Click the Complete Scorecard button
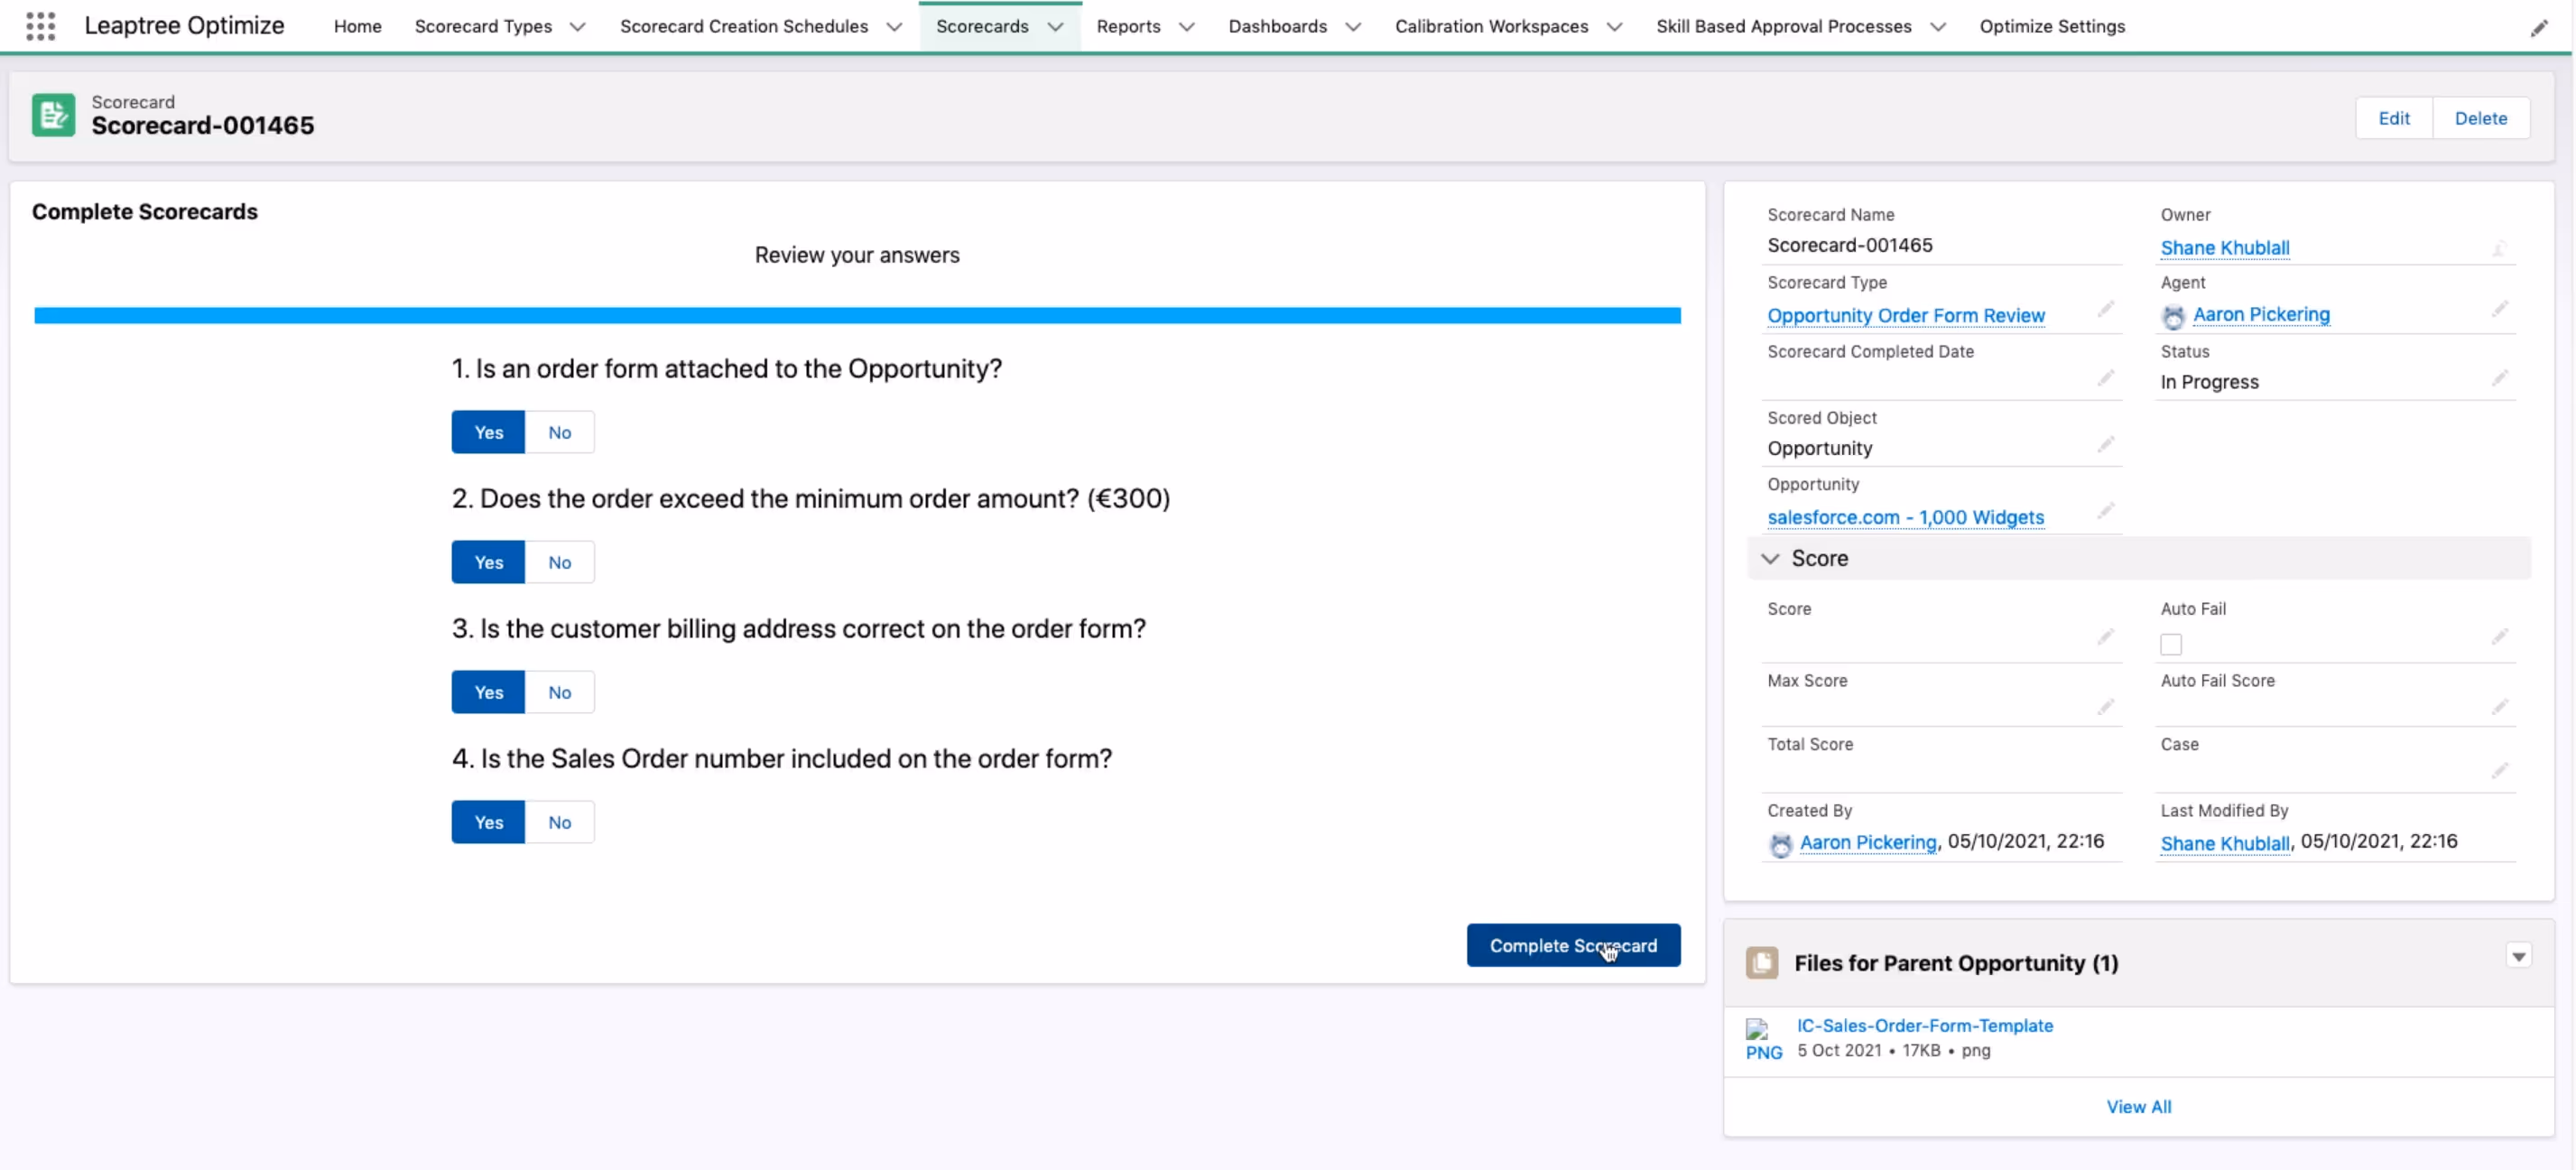Image resolution: width=2576 pixels, height=1170 pixels. (x=1572, y=945)
